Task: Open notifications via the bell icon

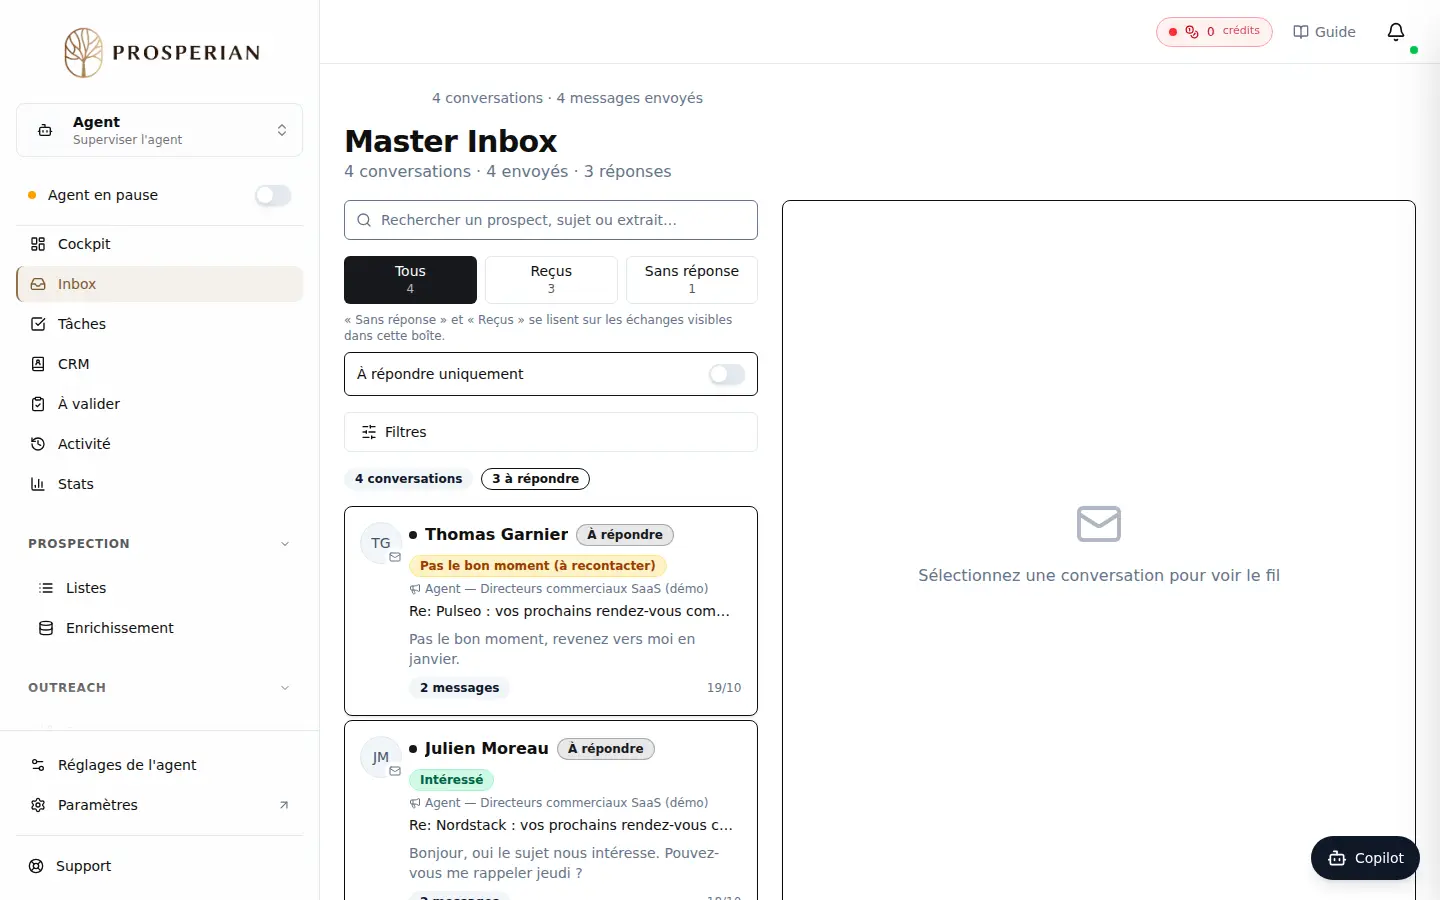Action: [x=1396, y=32]
